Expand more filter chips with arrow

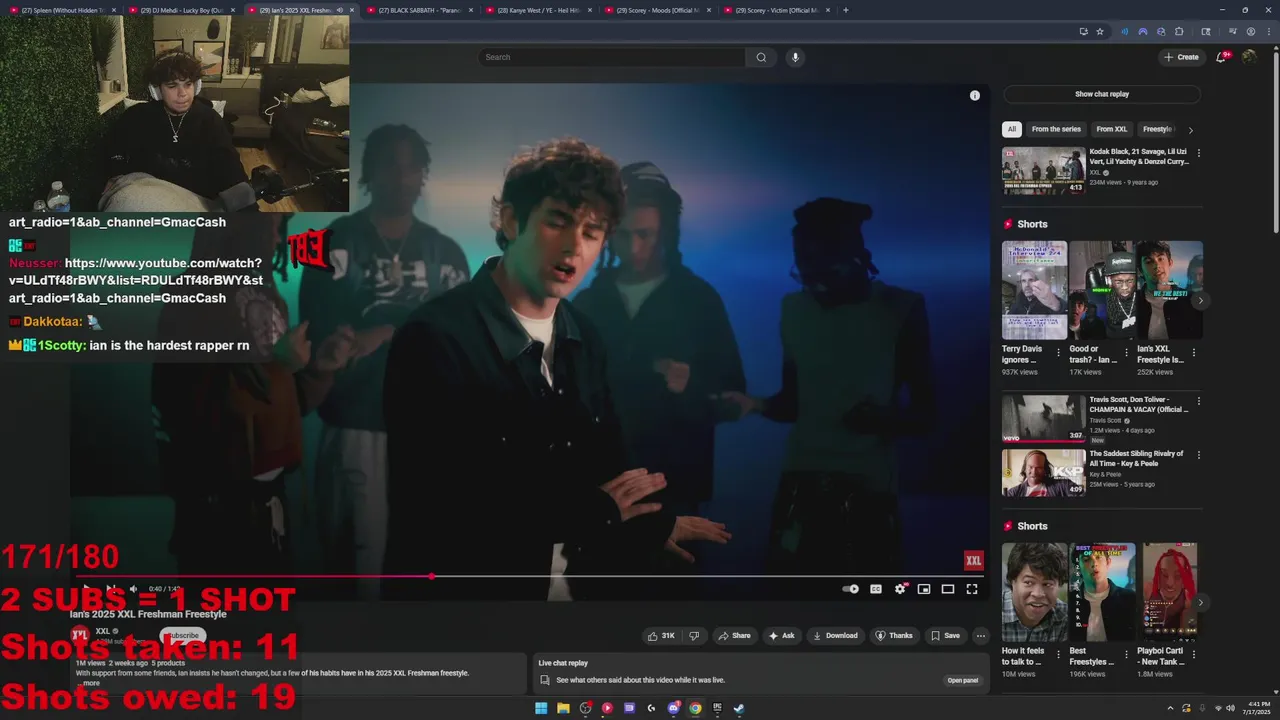click(x=1190, y=130)
